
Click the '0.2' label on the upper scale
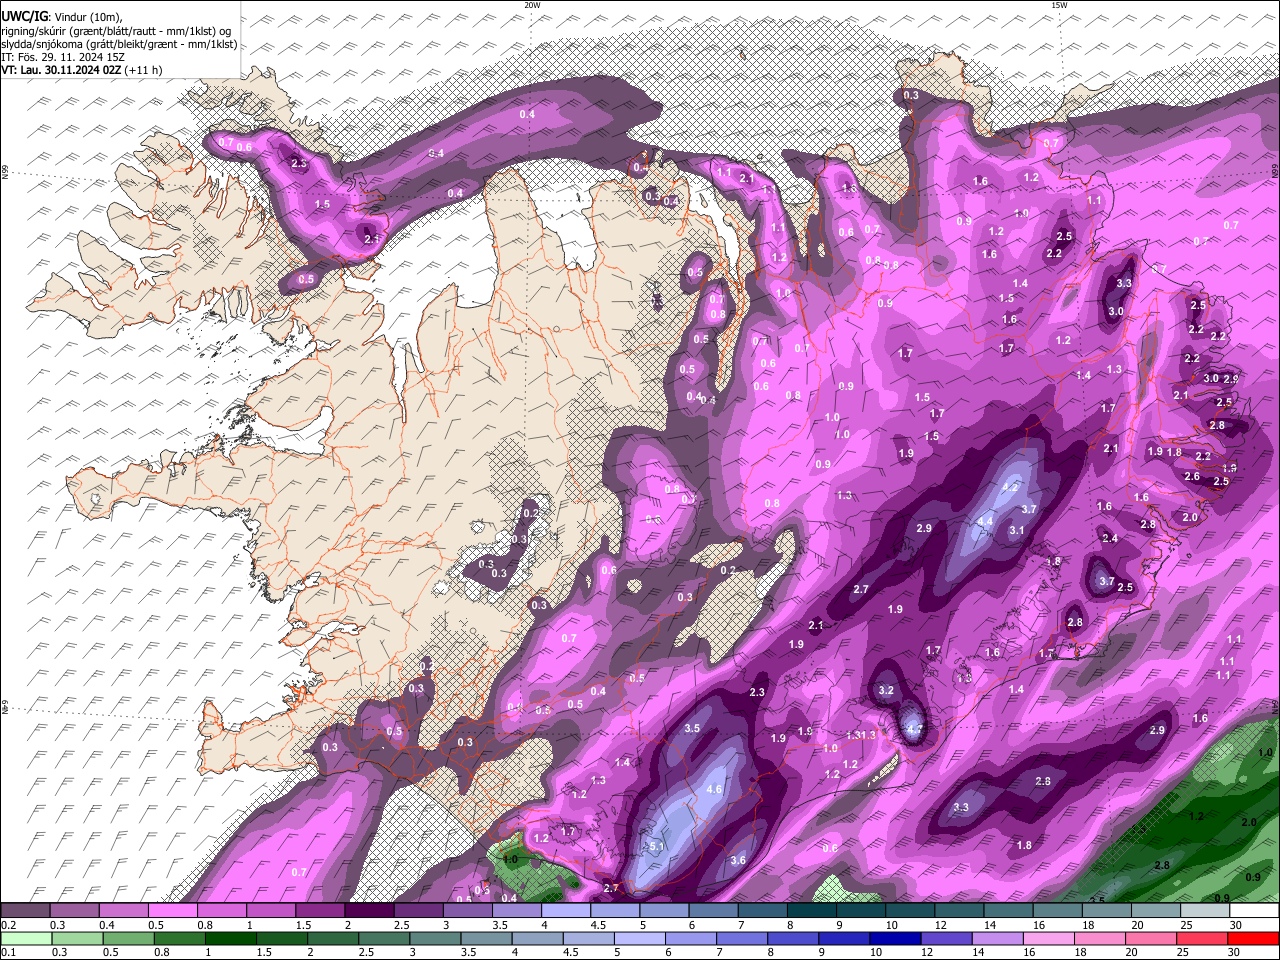[x=9, y=925]
